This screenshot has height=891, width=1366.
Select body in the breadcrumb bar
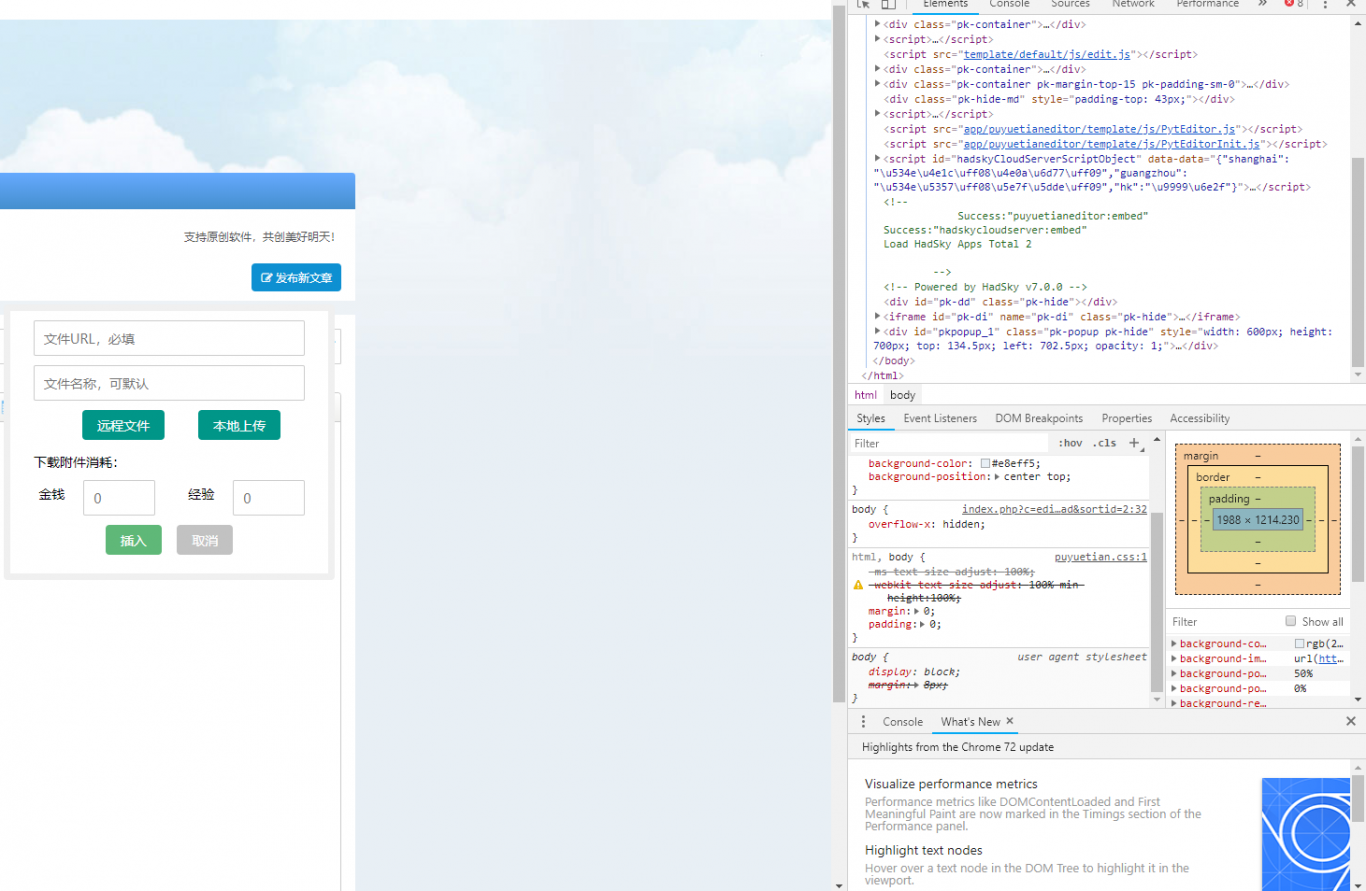[x=903, y=395]
